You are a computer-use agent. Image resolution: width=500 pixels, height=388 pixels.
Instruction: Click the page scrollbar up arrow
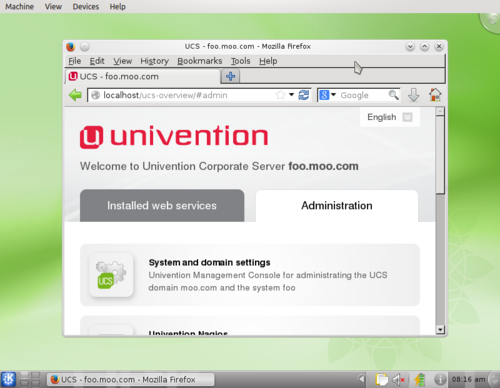[x=440, y=111]
